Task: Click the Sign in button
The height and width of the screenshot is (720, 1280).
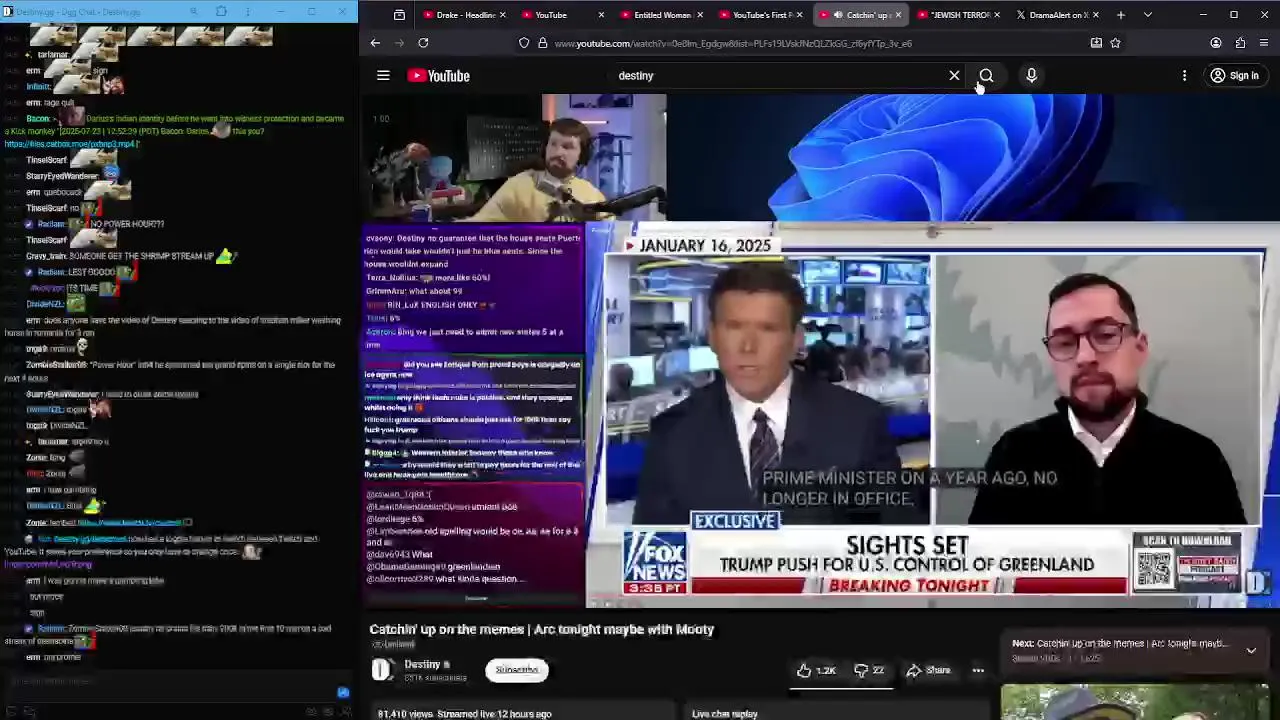Action: click(x=1234, y=75)
